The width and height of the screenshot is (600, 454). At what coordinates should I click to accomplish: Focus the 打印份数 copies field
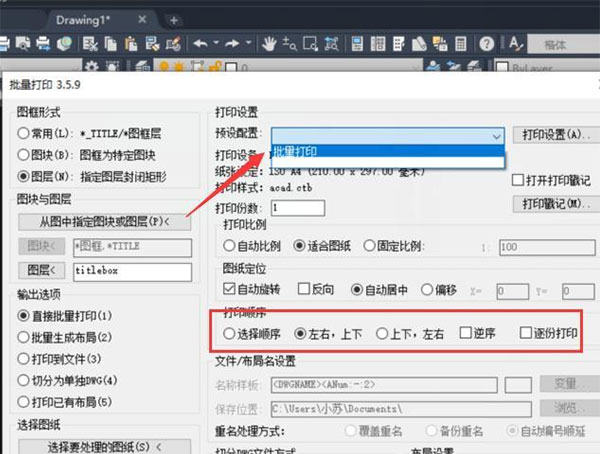[298, 208]
